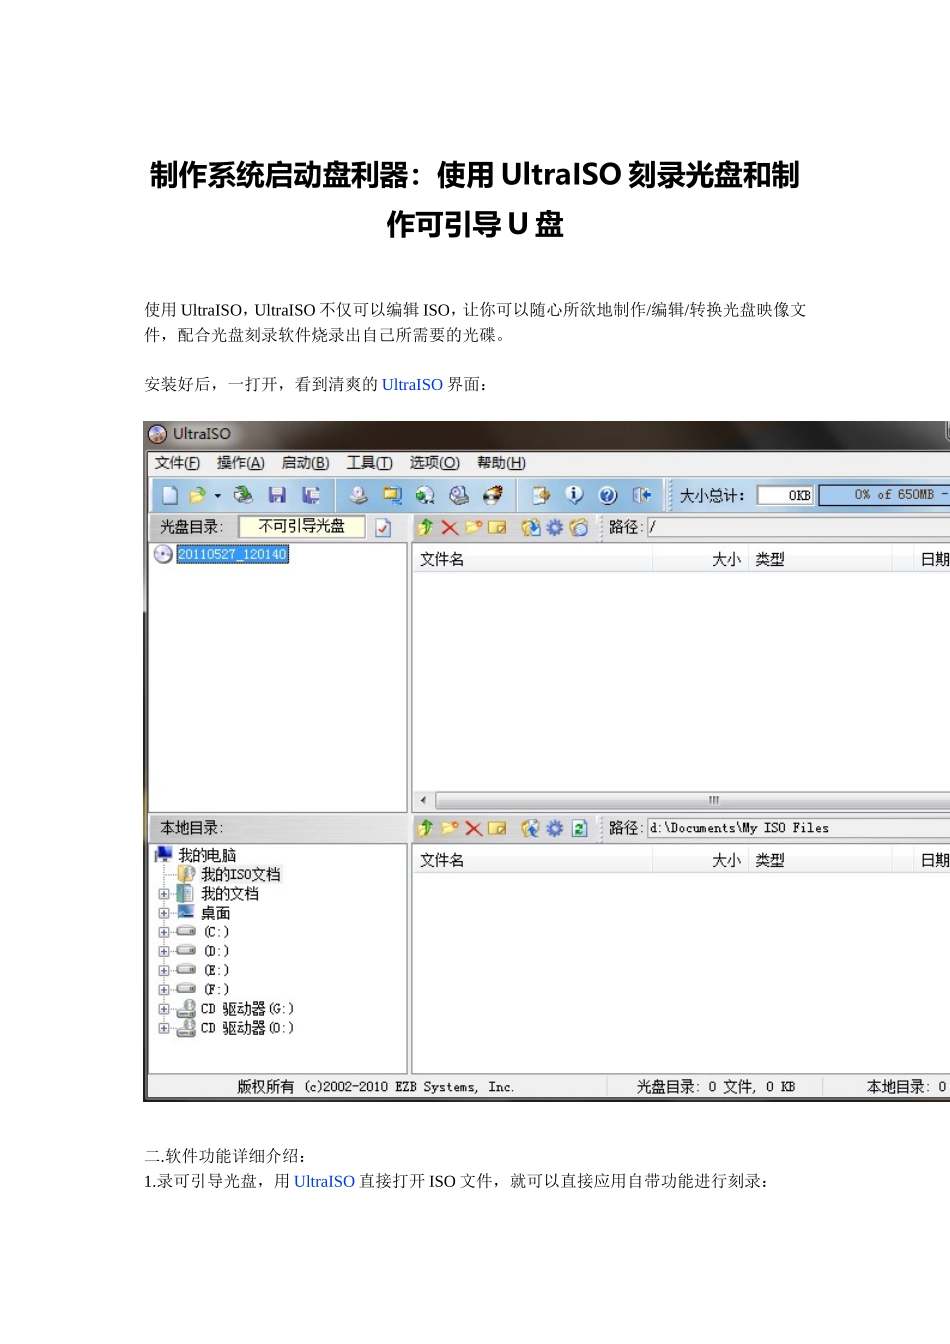950x1344 pixels.
Task: Expand the 我的文档 tree node
Action: (164, 894)
